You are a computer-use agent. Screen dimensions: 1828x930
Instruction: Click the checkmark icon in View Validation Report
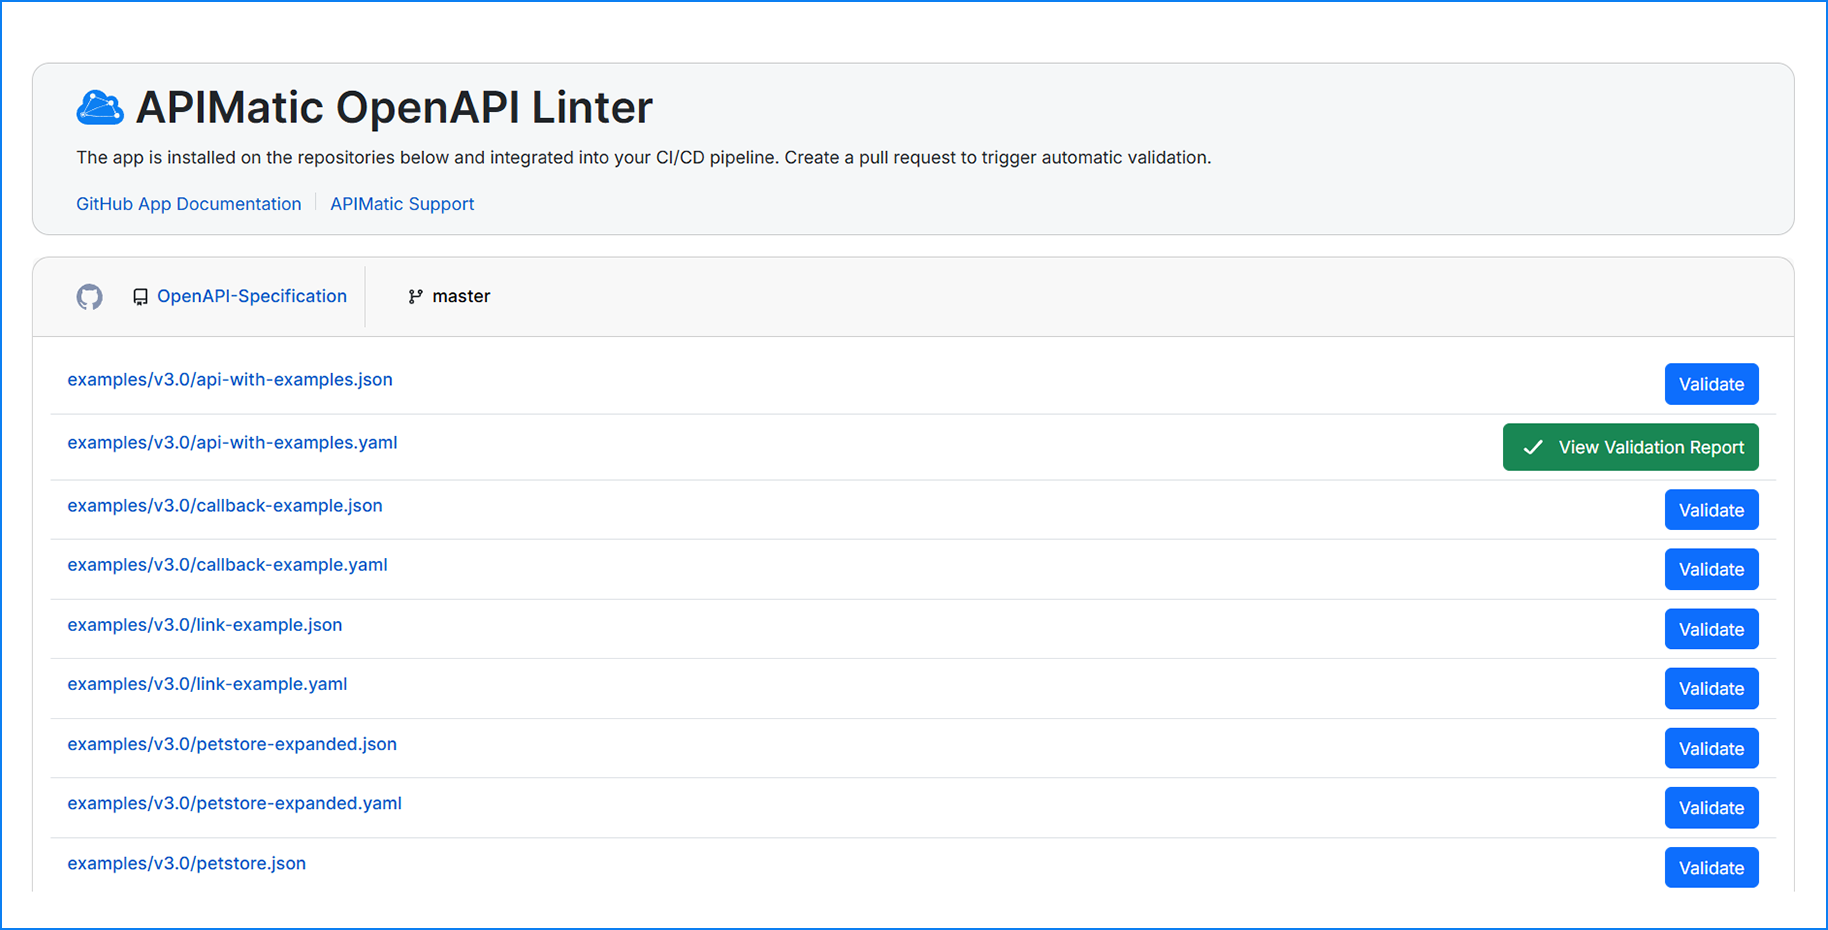click(1532, 448)
